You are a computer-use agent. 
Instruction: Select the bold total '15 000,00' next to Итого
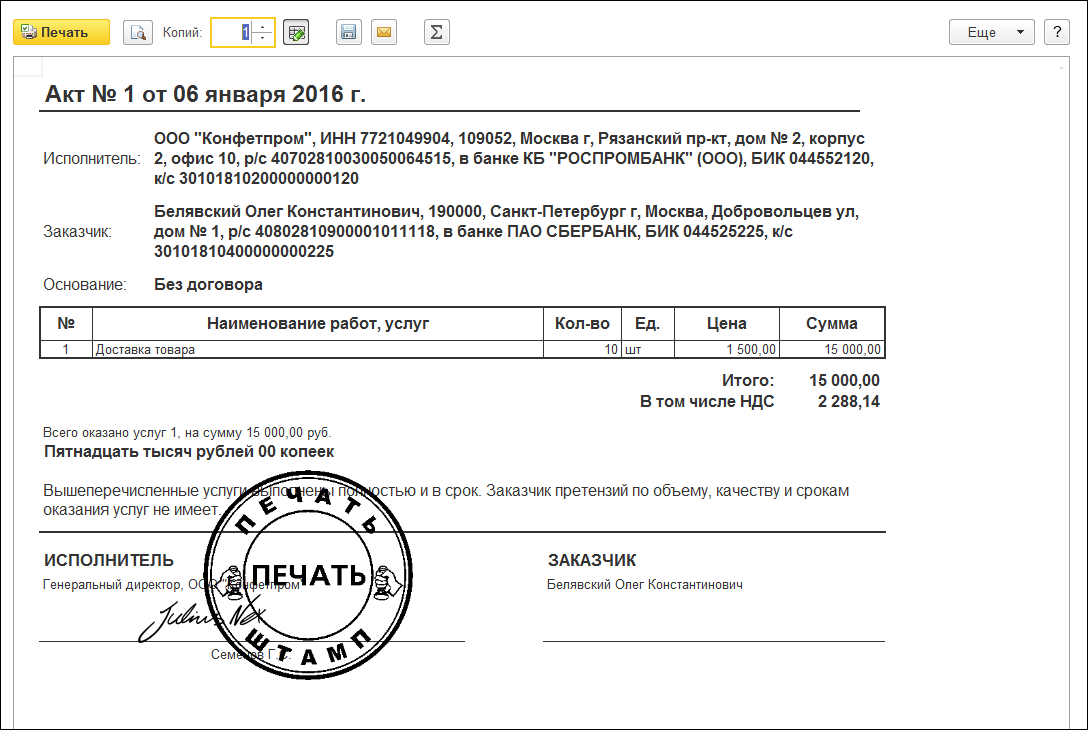point(844,380)
